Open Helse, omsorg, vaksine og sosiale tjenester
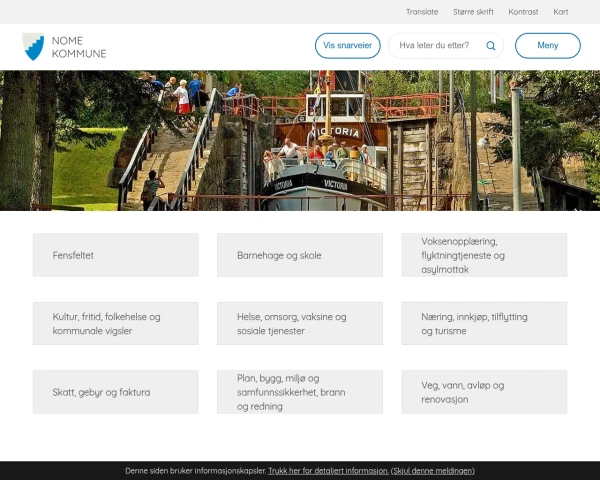Viewport: 600px width, 480px height. pyautogui.click(x=299, y=323)
